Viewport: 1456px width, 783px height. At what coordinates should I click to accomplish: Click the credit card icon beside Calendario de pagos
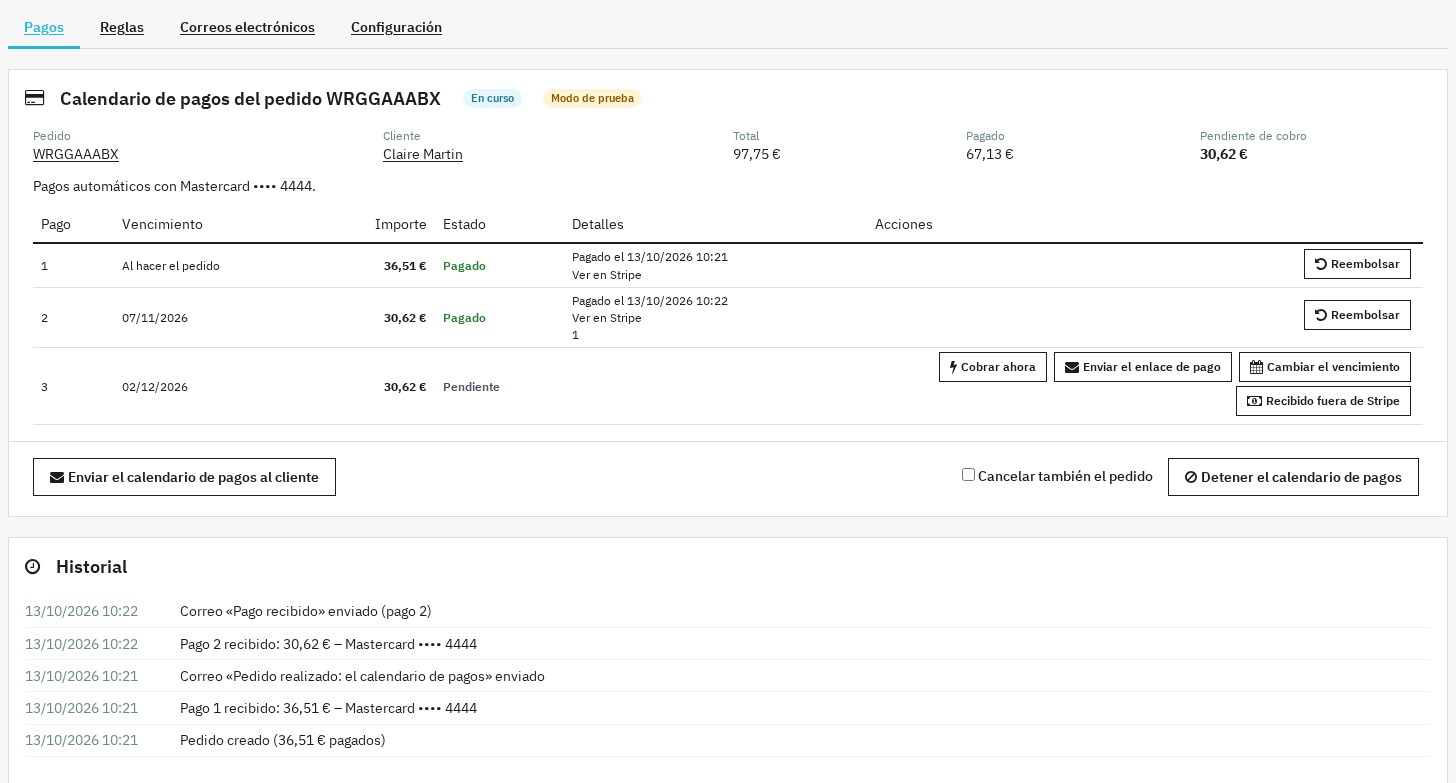pos(35,98)
